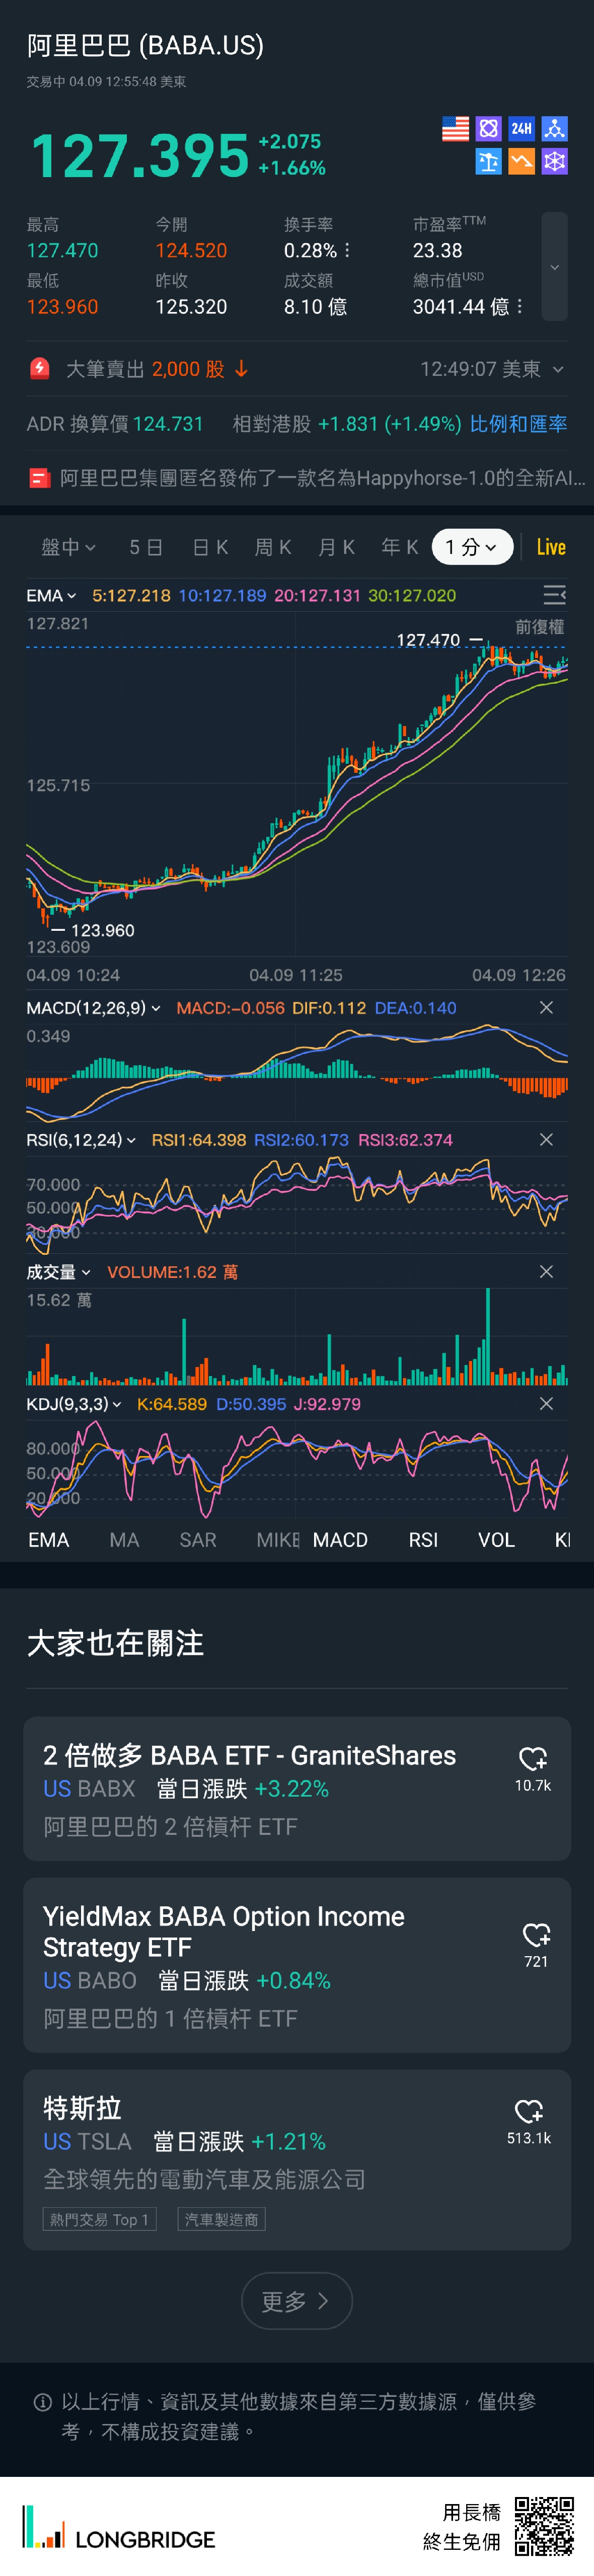Tap the 更多 more button
The height and width of the screenshot is (2576, 594).
pyautogui.click(x=296, y=2301)
